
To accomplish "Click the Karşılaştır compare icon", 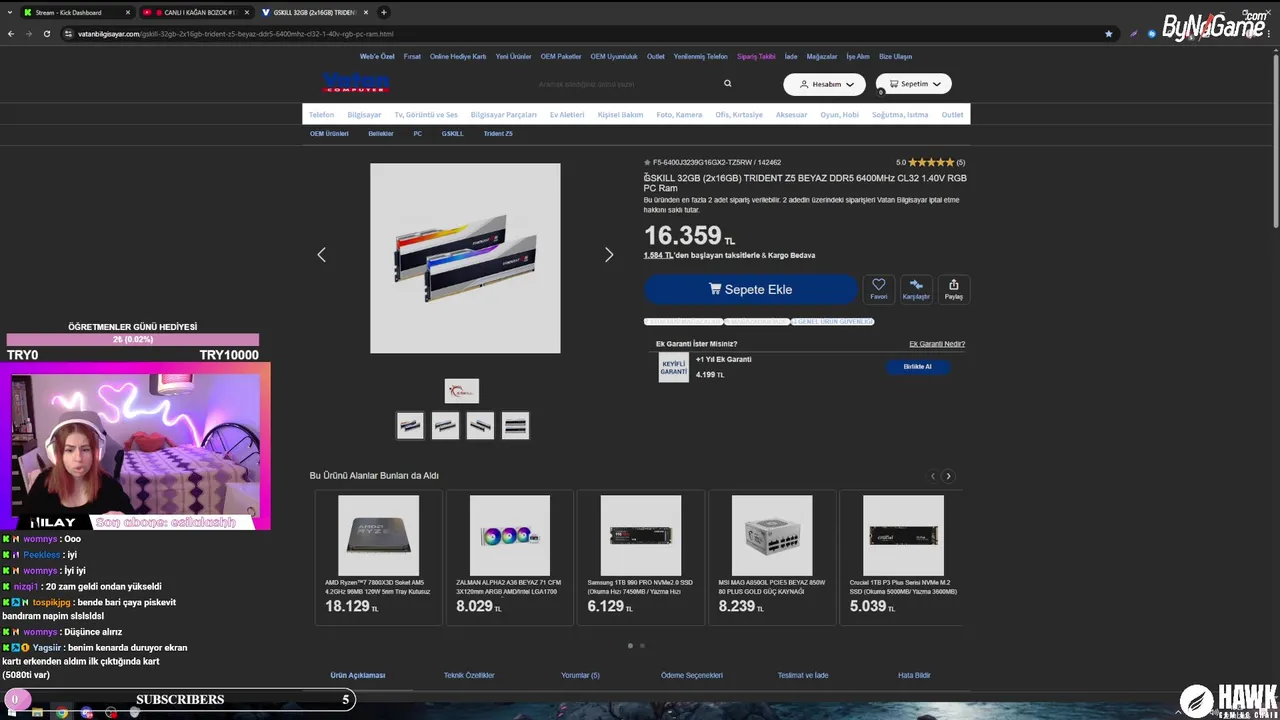I will [916, 289].
